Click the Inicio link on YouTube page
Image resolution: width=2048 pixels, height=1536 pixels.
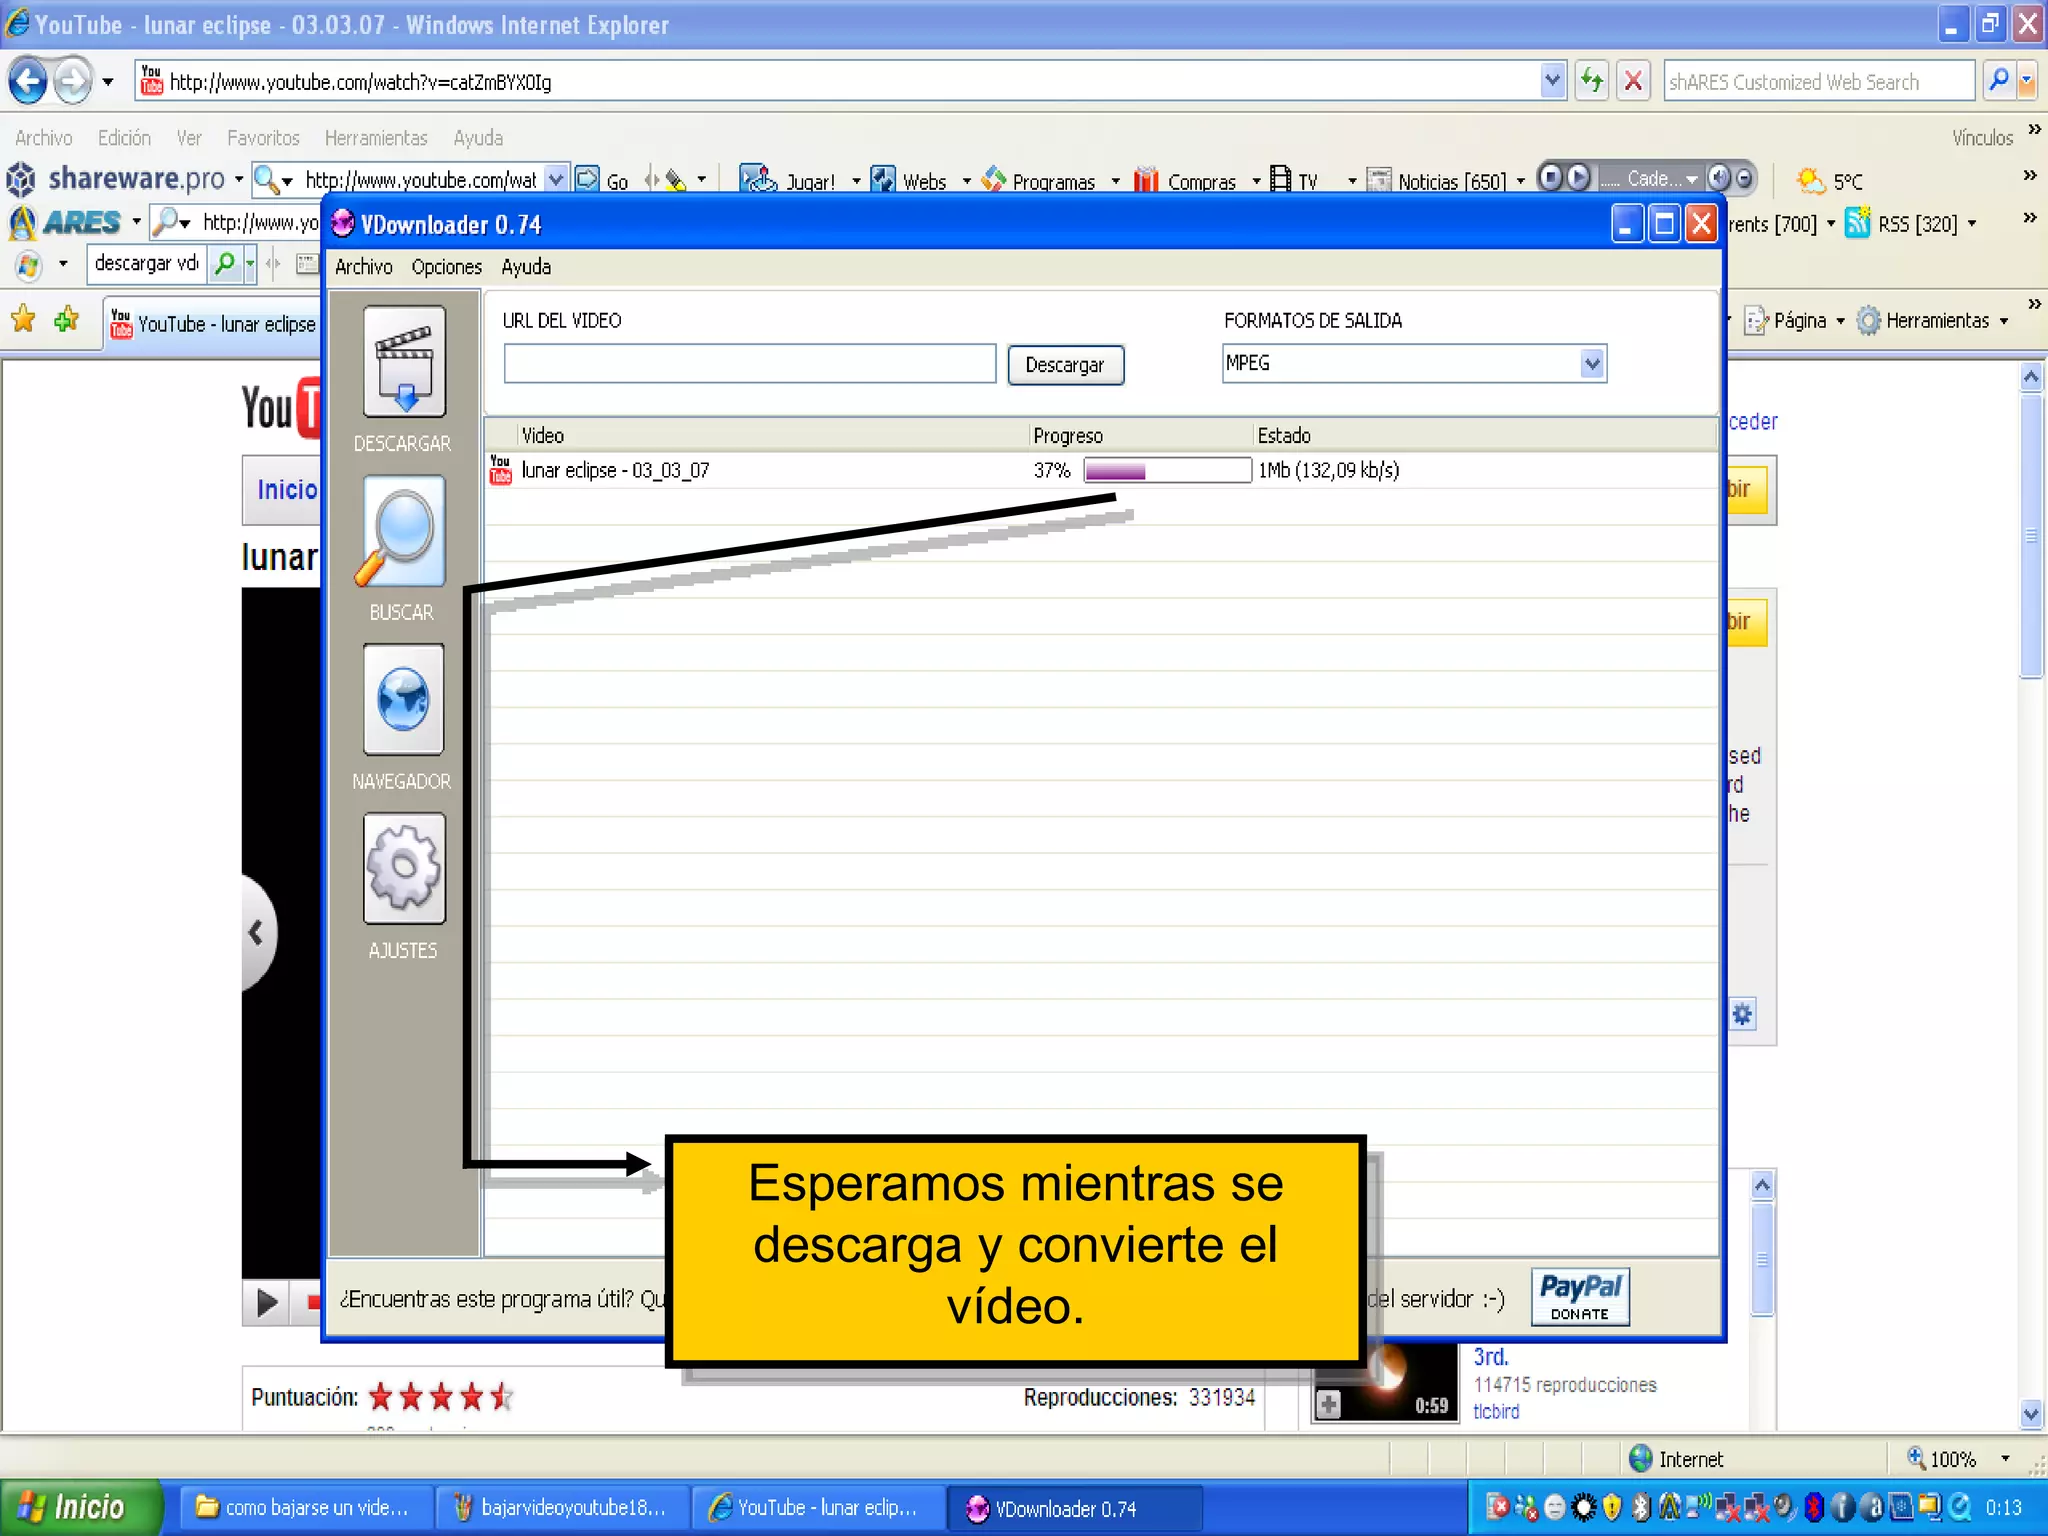pyautogui.click(x=287, y=489)
